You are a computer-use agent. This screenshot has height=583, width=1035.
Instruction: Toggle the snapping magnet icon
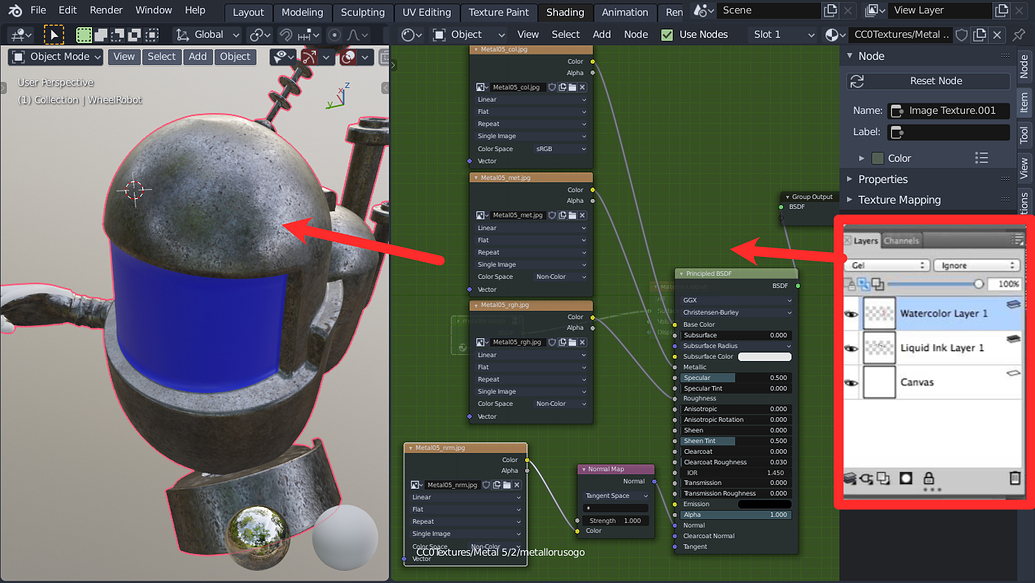click(286, 34)
